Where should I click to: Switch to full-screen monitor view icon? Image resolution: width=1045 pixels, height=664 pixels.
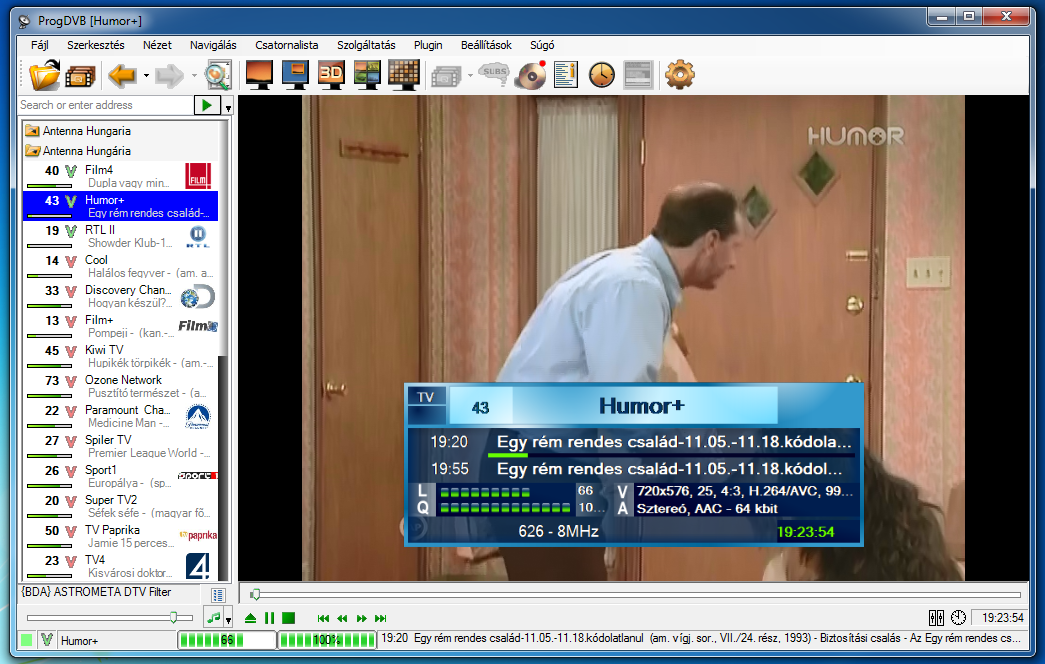259,75
